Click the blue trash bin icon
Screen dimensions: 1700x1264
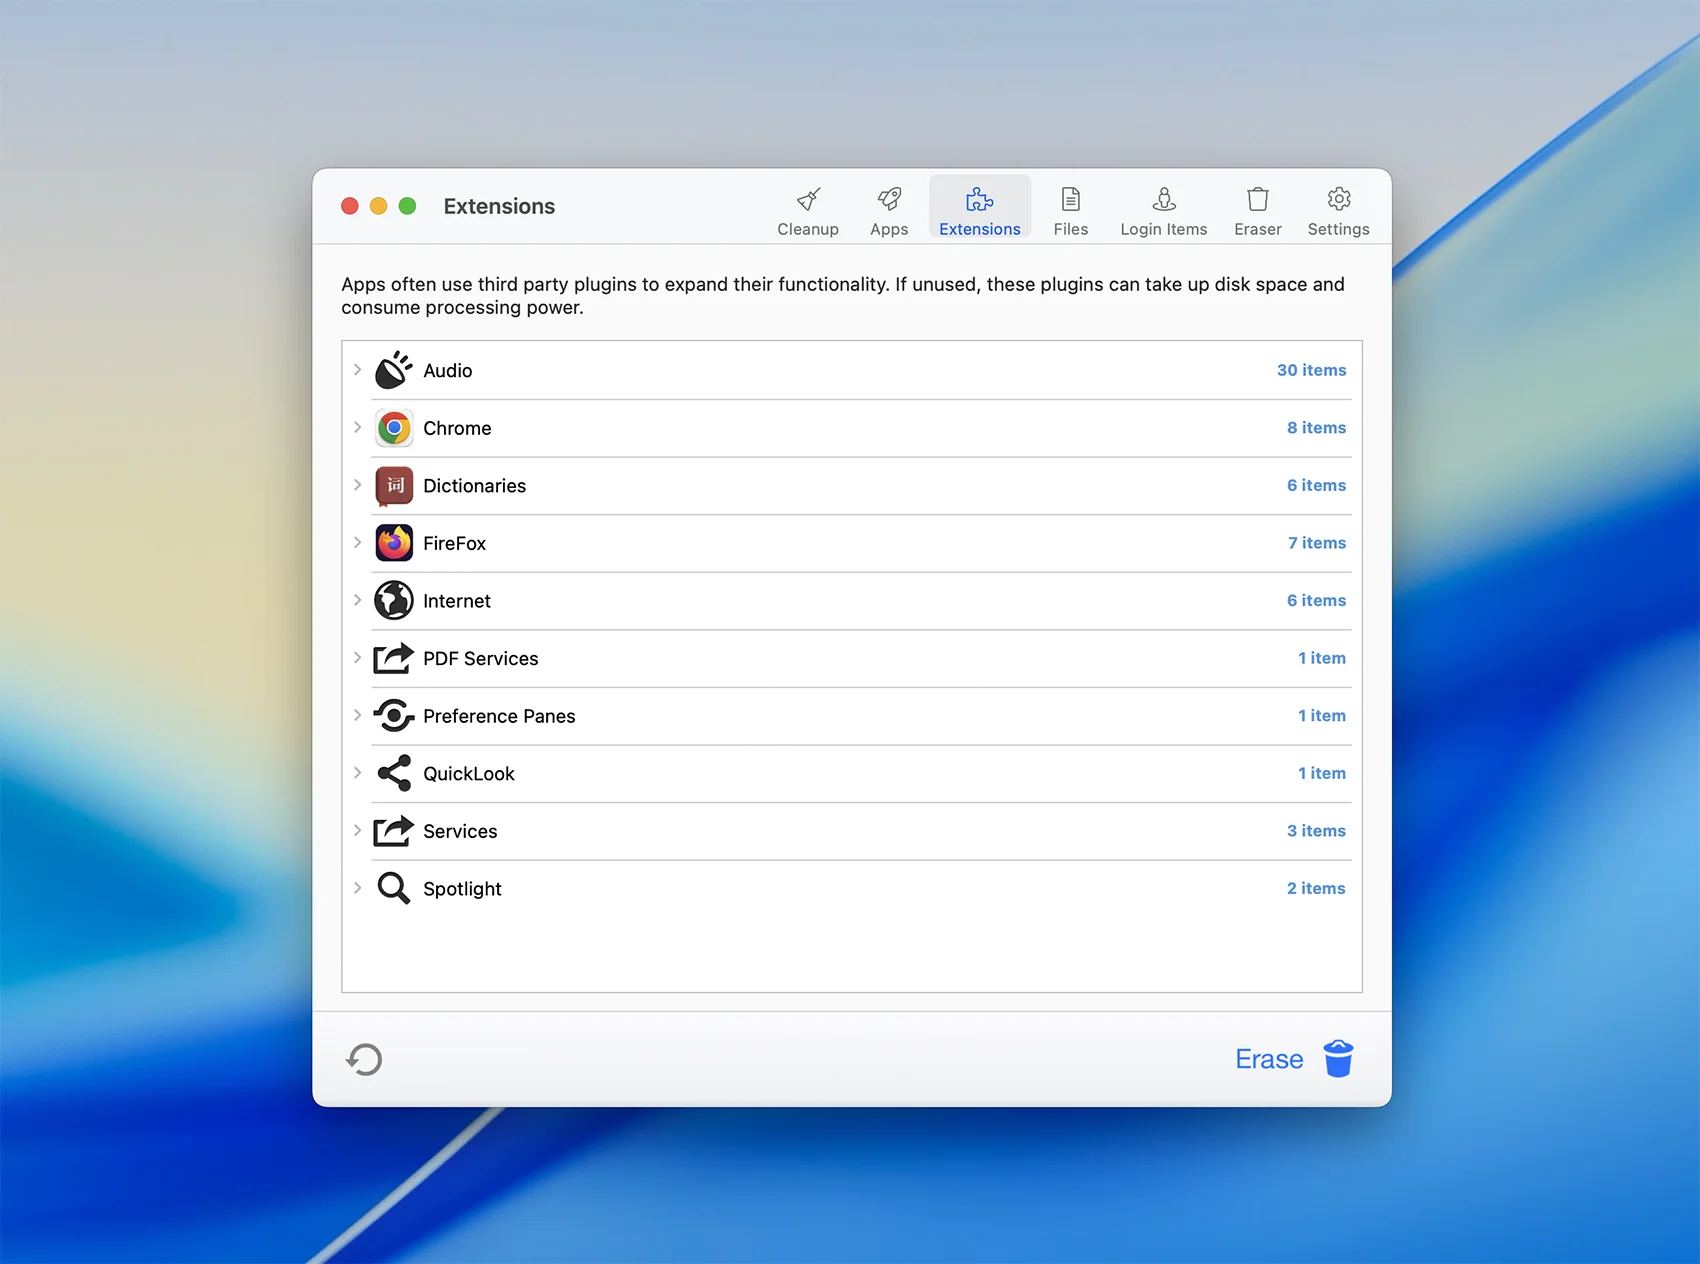(1338, 1059)
